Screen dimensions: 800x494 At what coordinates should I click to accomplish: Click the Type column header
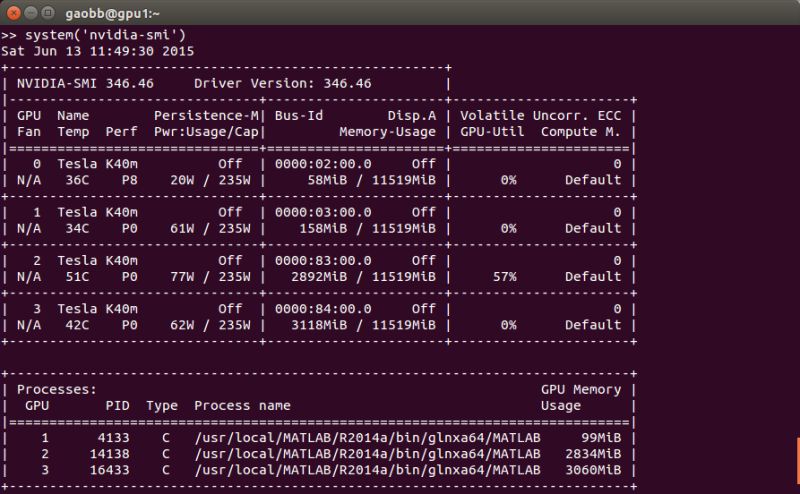click(162, 406)
